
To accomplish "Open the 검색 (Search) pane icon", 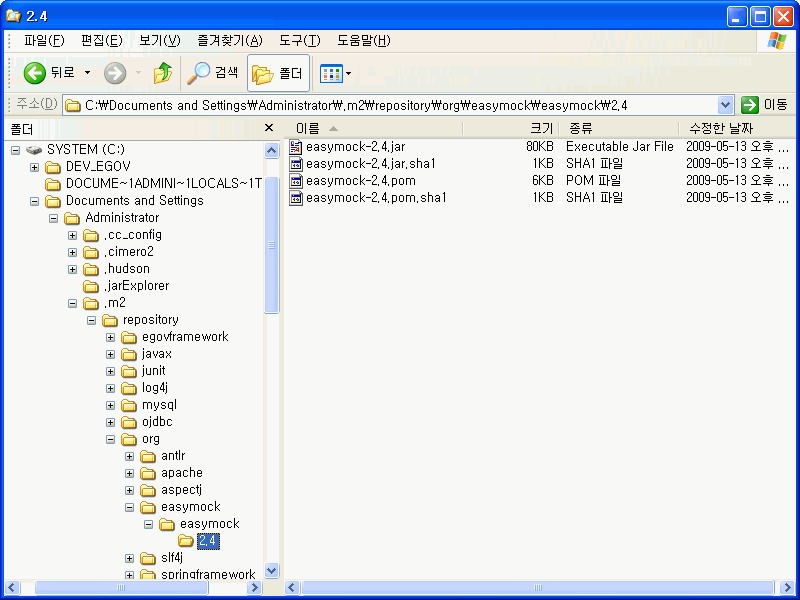I will point(201,72).
